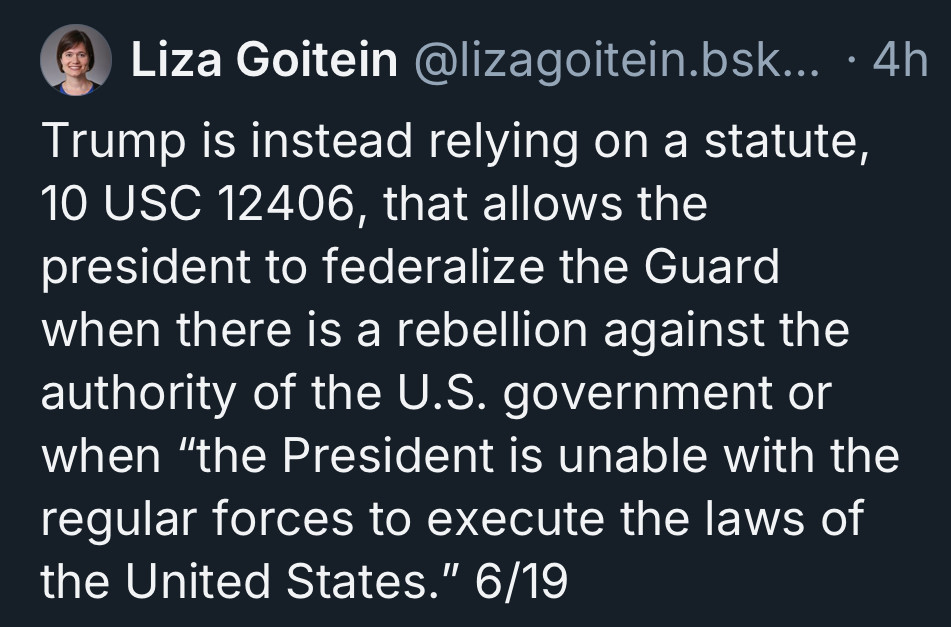Image resolution: width=951 pixels, height=627 pixels.
Task: Click the line 'authority of the U.S. government'
Action: pos(437,394)
